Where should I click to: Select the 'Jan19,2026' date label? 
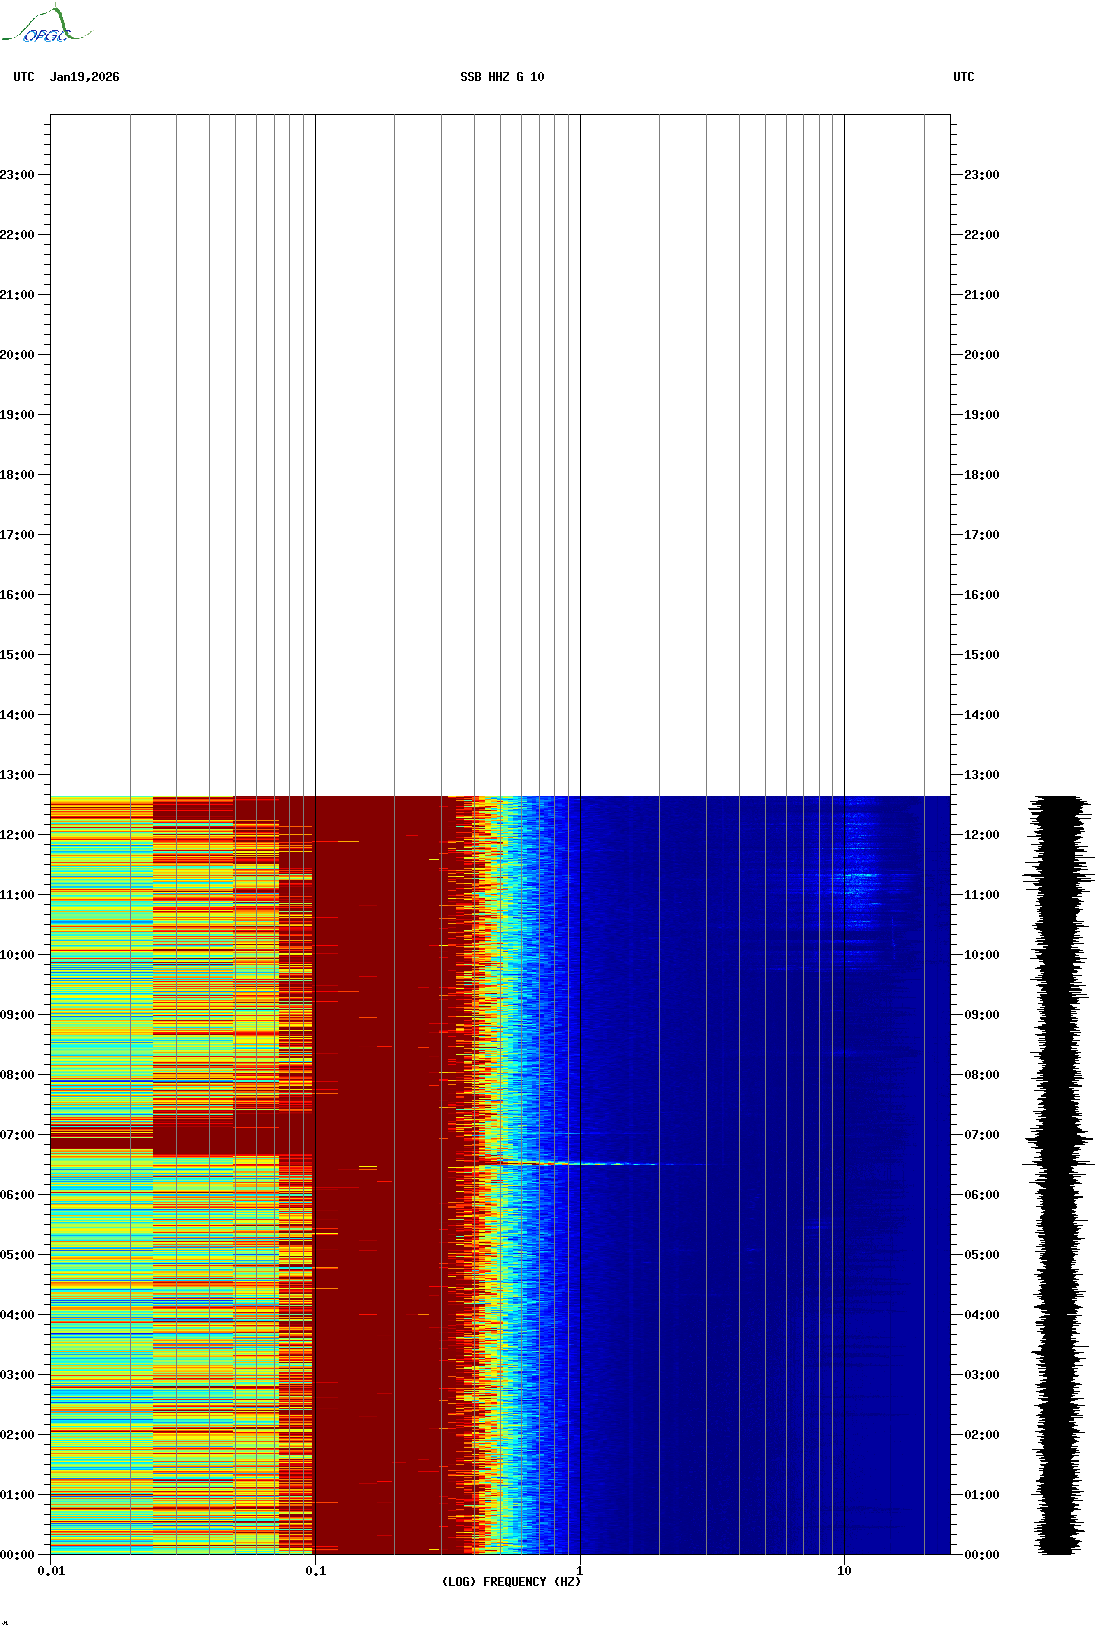click(84, 77)
